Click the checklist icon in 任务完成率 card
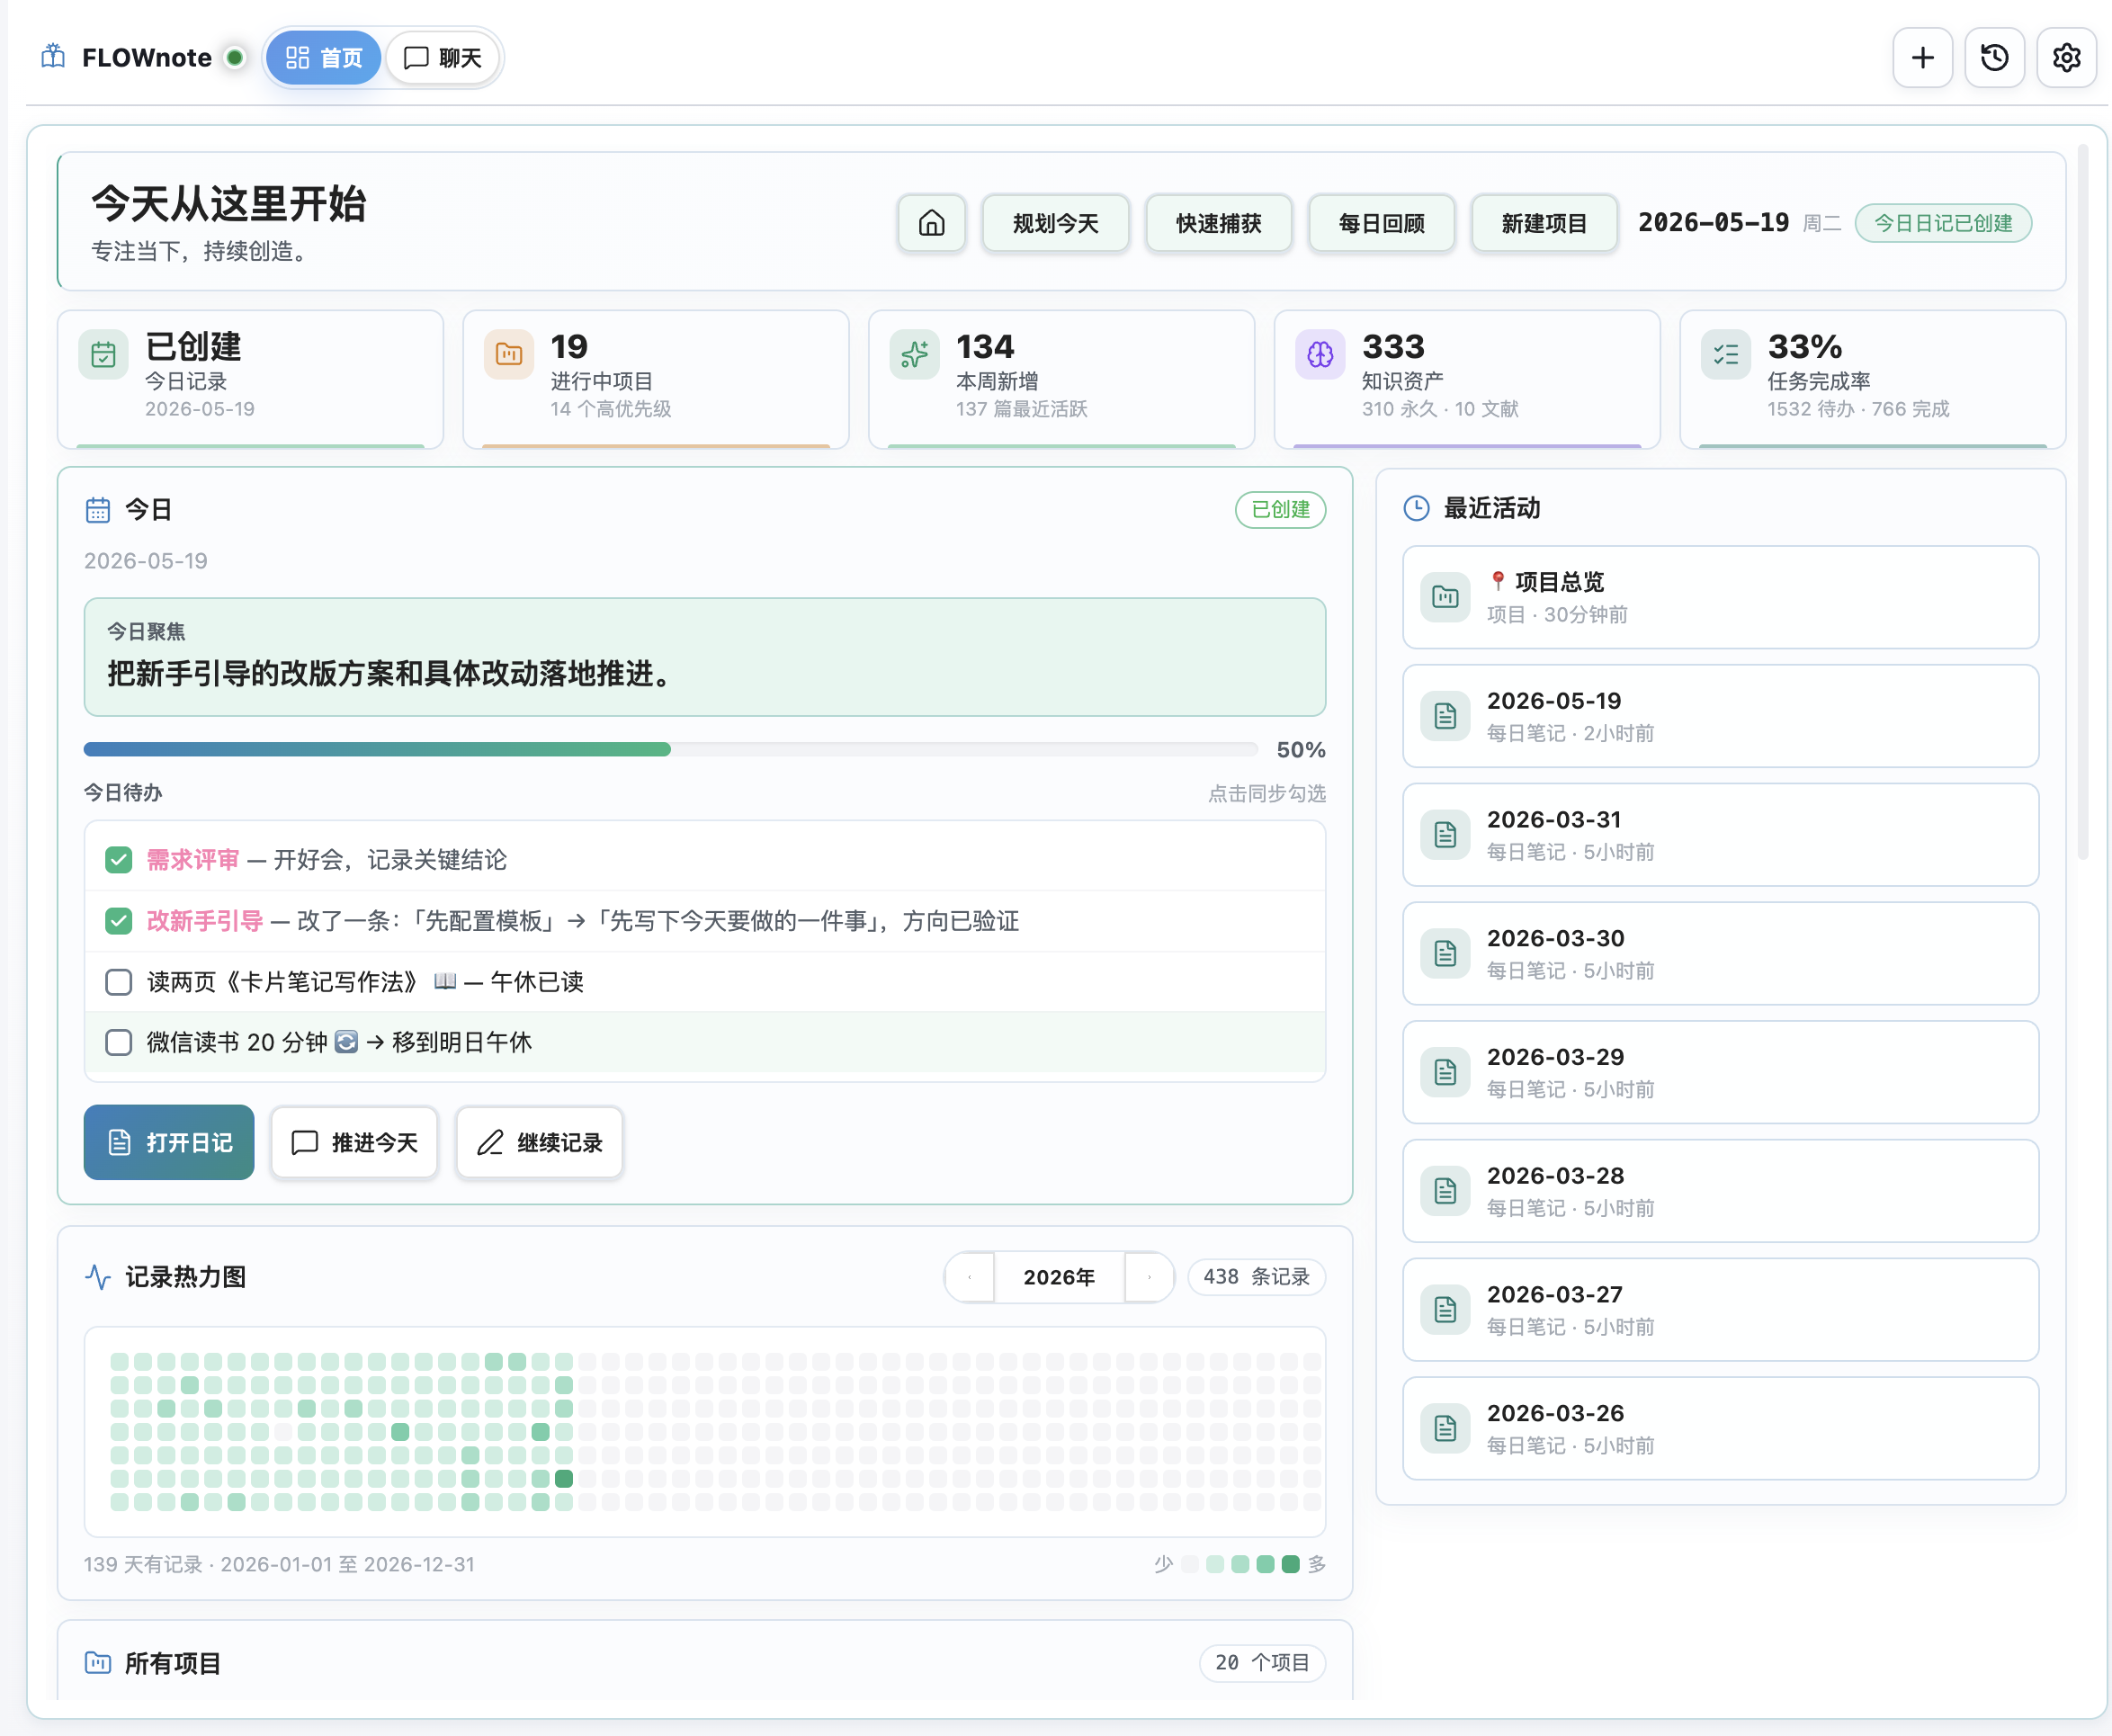Image resolution: width=2112 pixels, height=1736 pixels. tap(1726, 354)
